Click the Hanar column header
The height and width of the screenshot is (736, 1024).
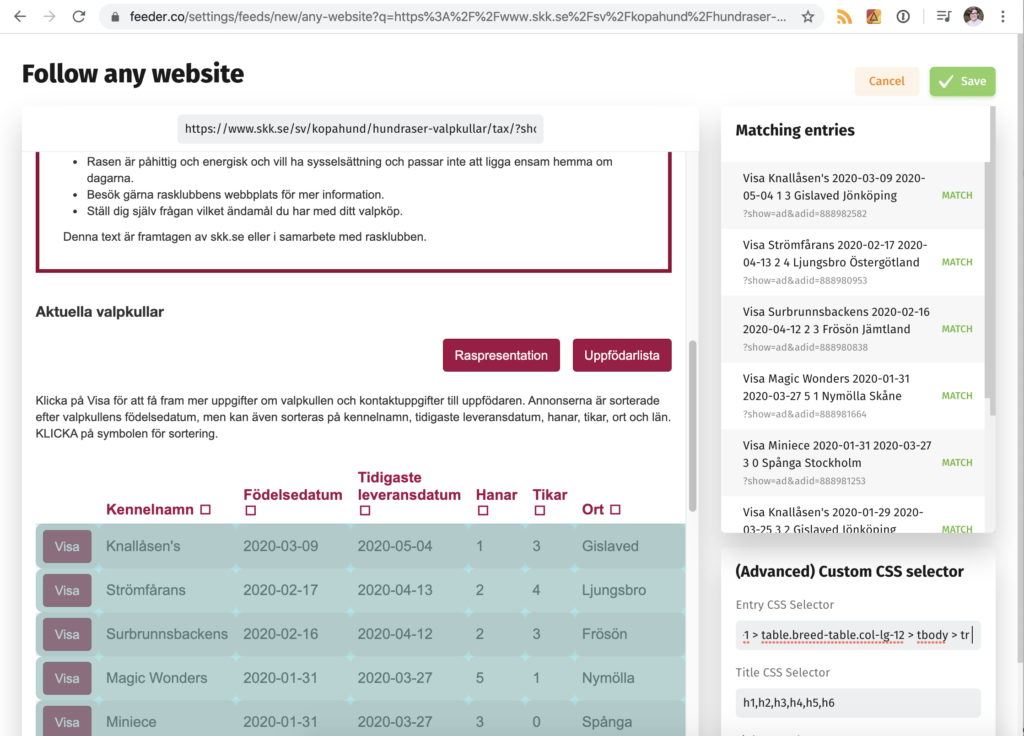[x=496, y=494]
